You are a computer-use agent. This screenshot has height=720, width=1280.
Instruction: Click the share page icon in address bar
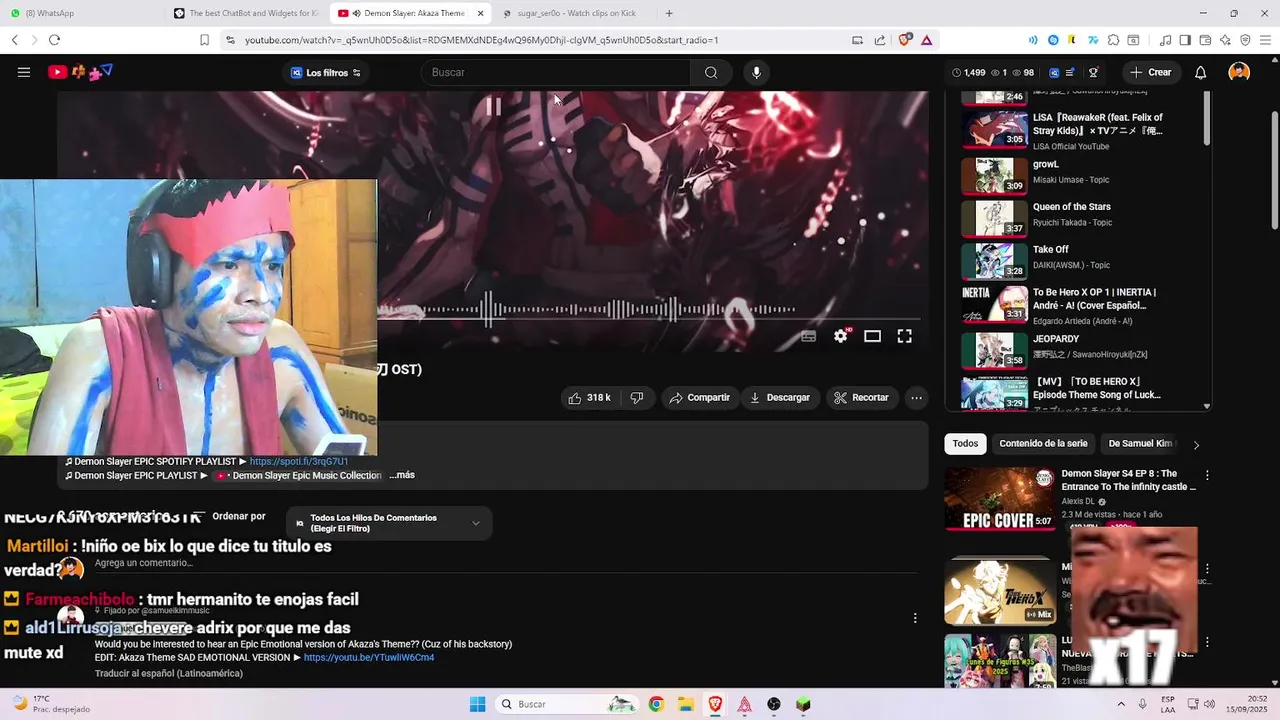pyautogui.click(x=880, y=40)
